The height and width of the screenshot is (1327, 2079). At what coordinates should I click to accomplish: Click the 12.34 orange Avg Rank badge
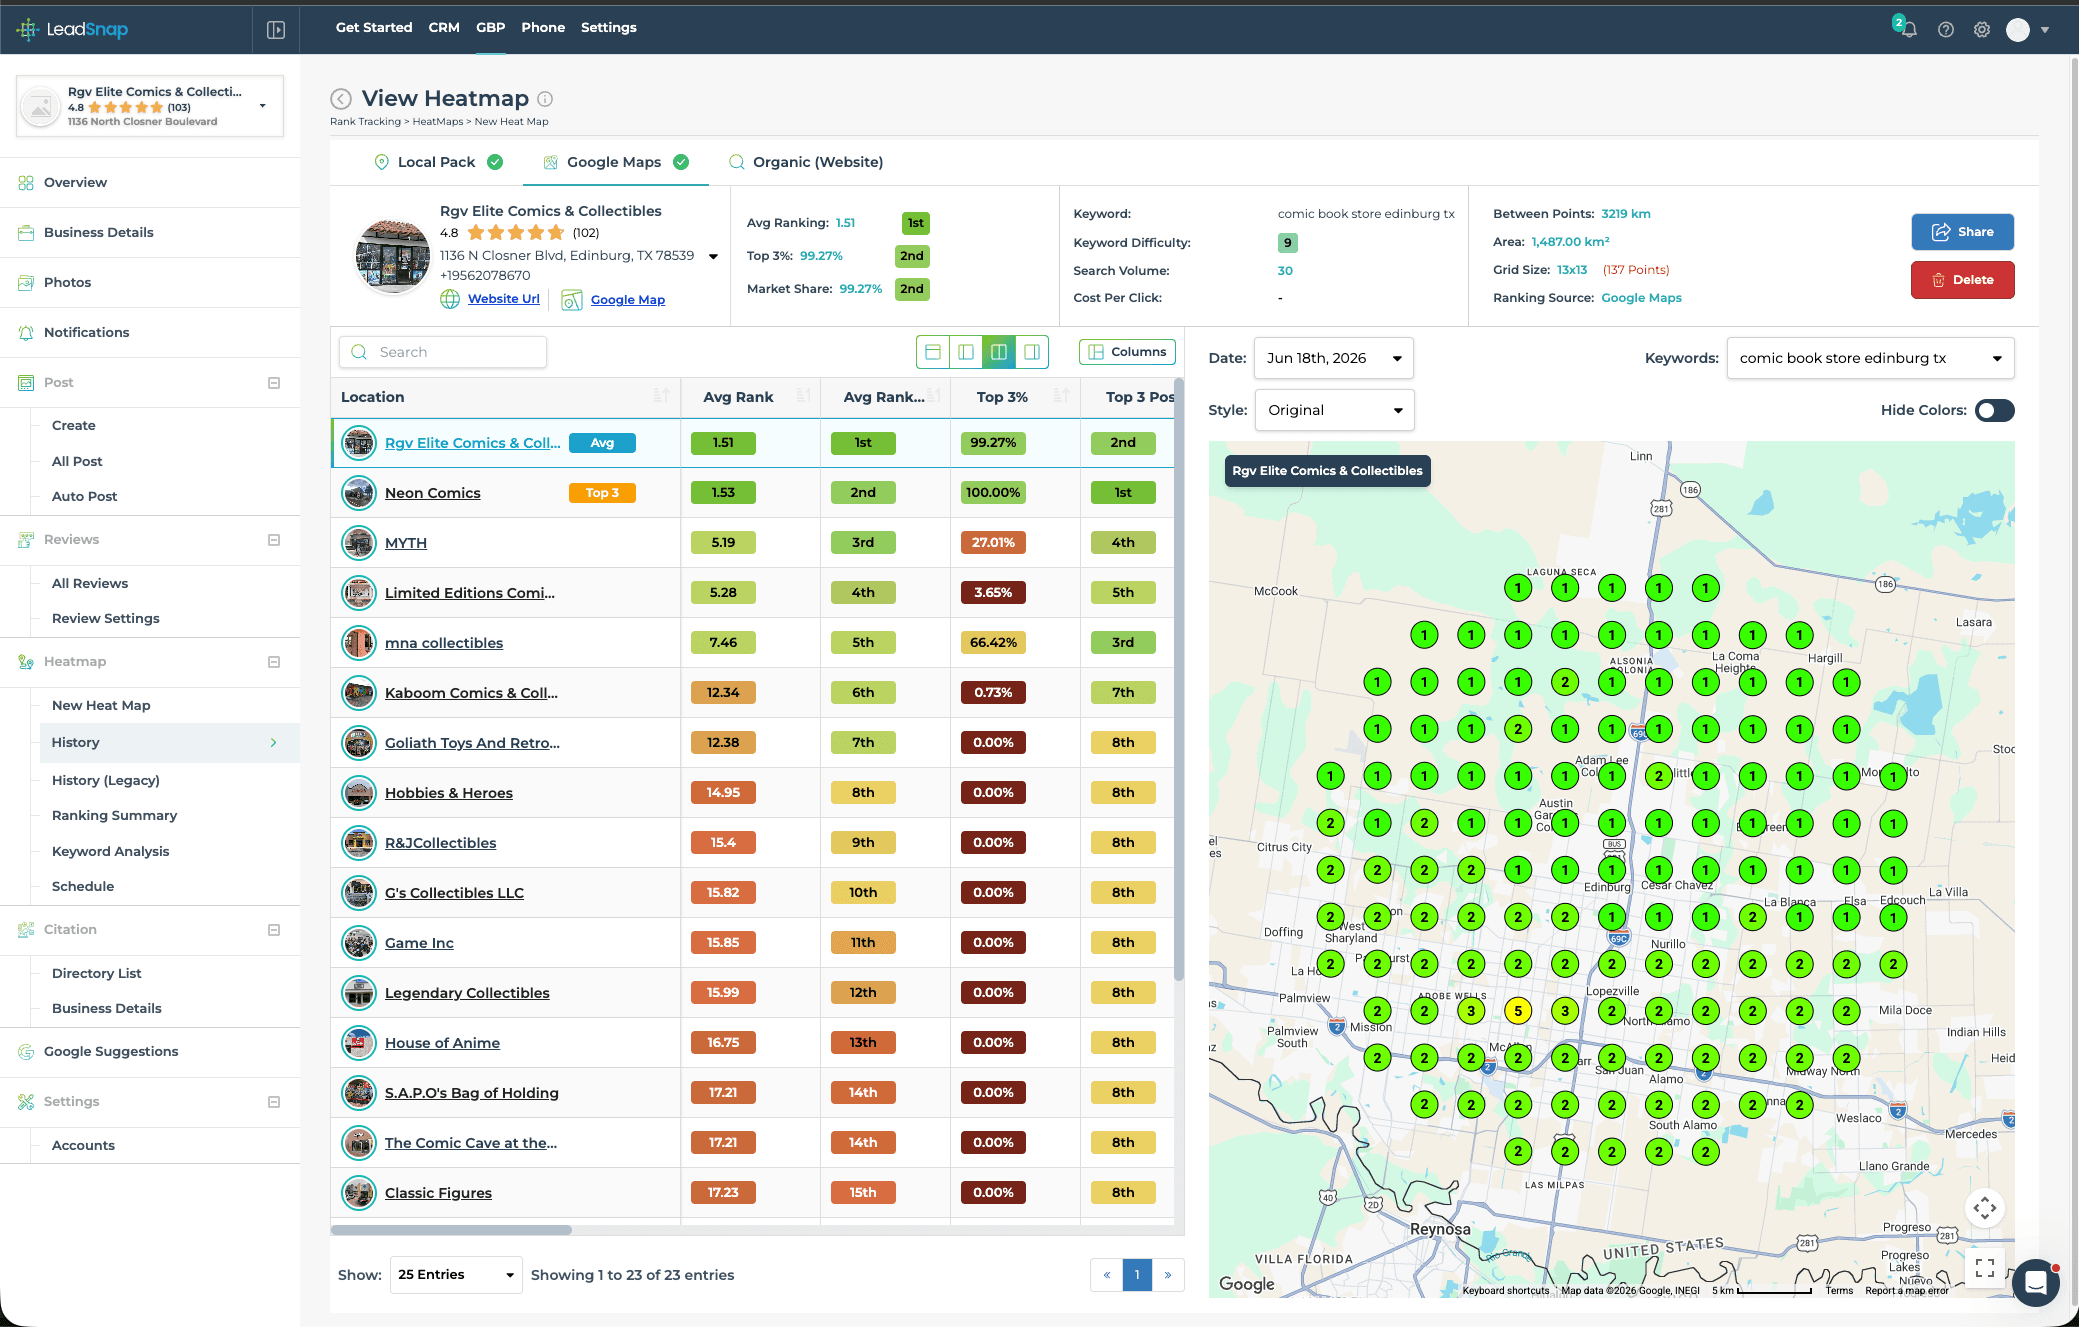(x=723, y=693)
